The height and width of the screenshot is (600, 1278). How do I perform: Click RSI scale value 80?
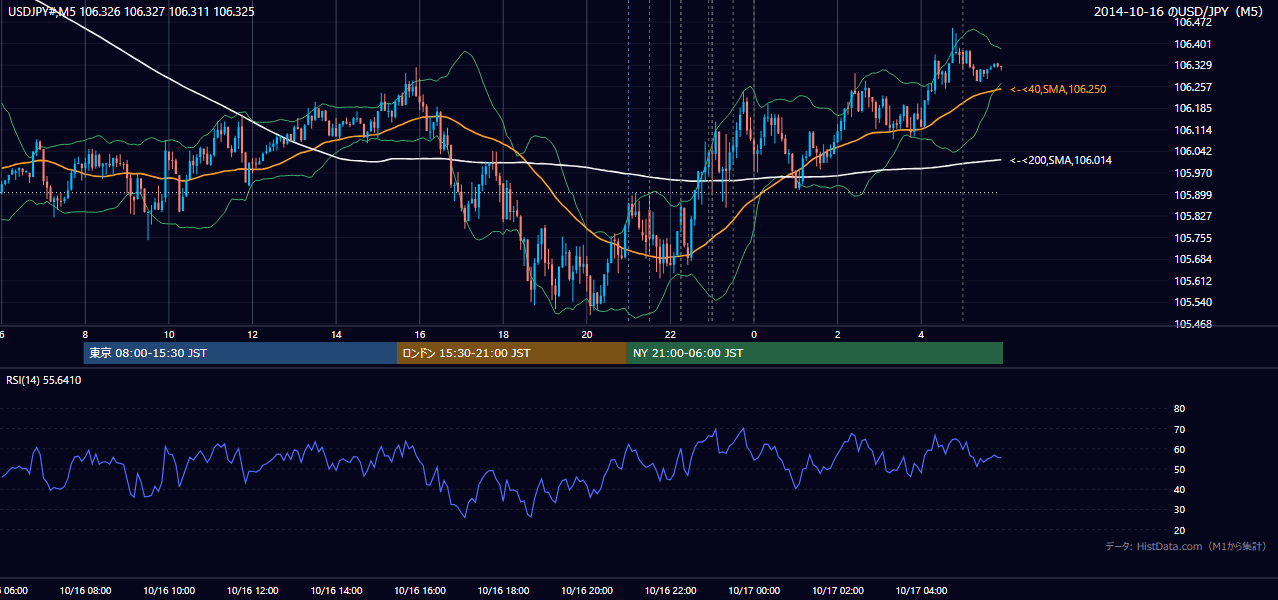pos(1179,409)
